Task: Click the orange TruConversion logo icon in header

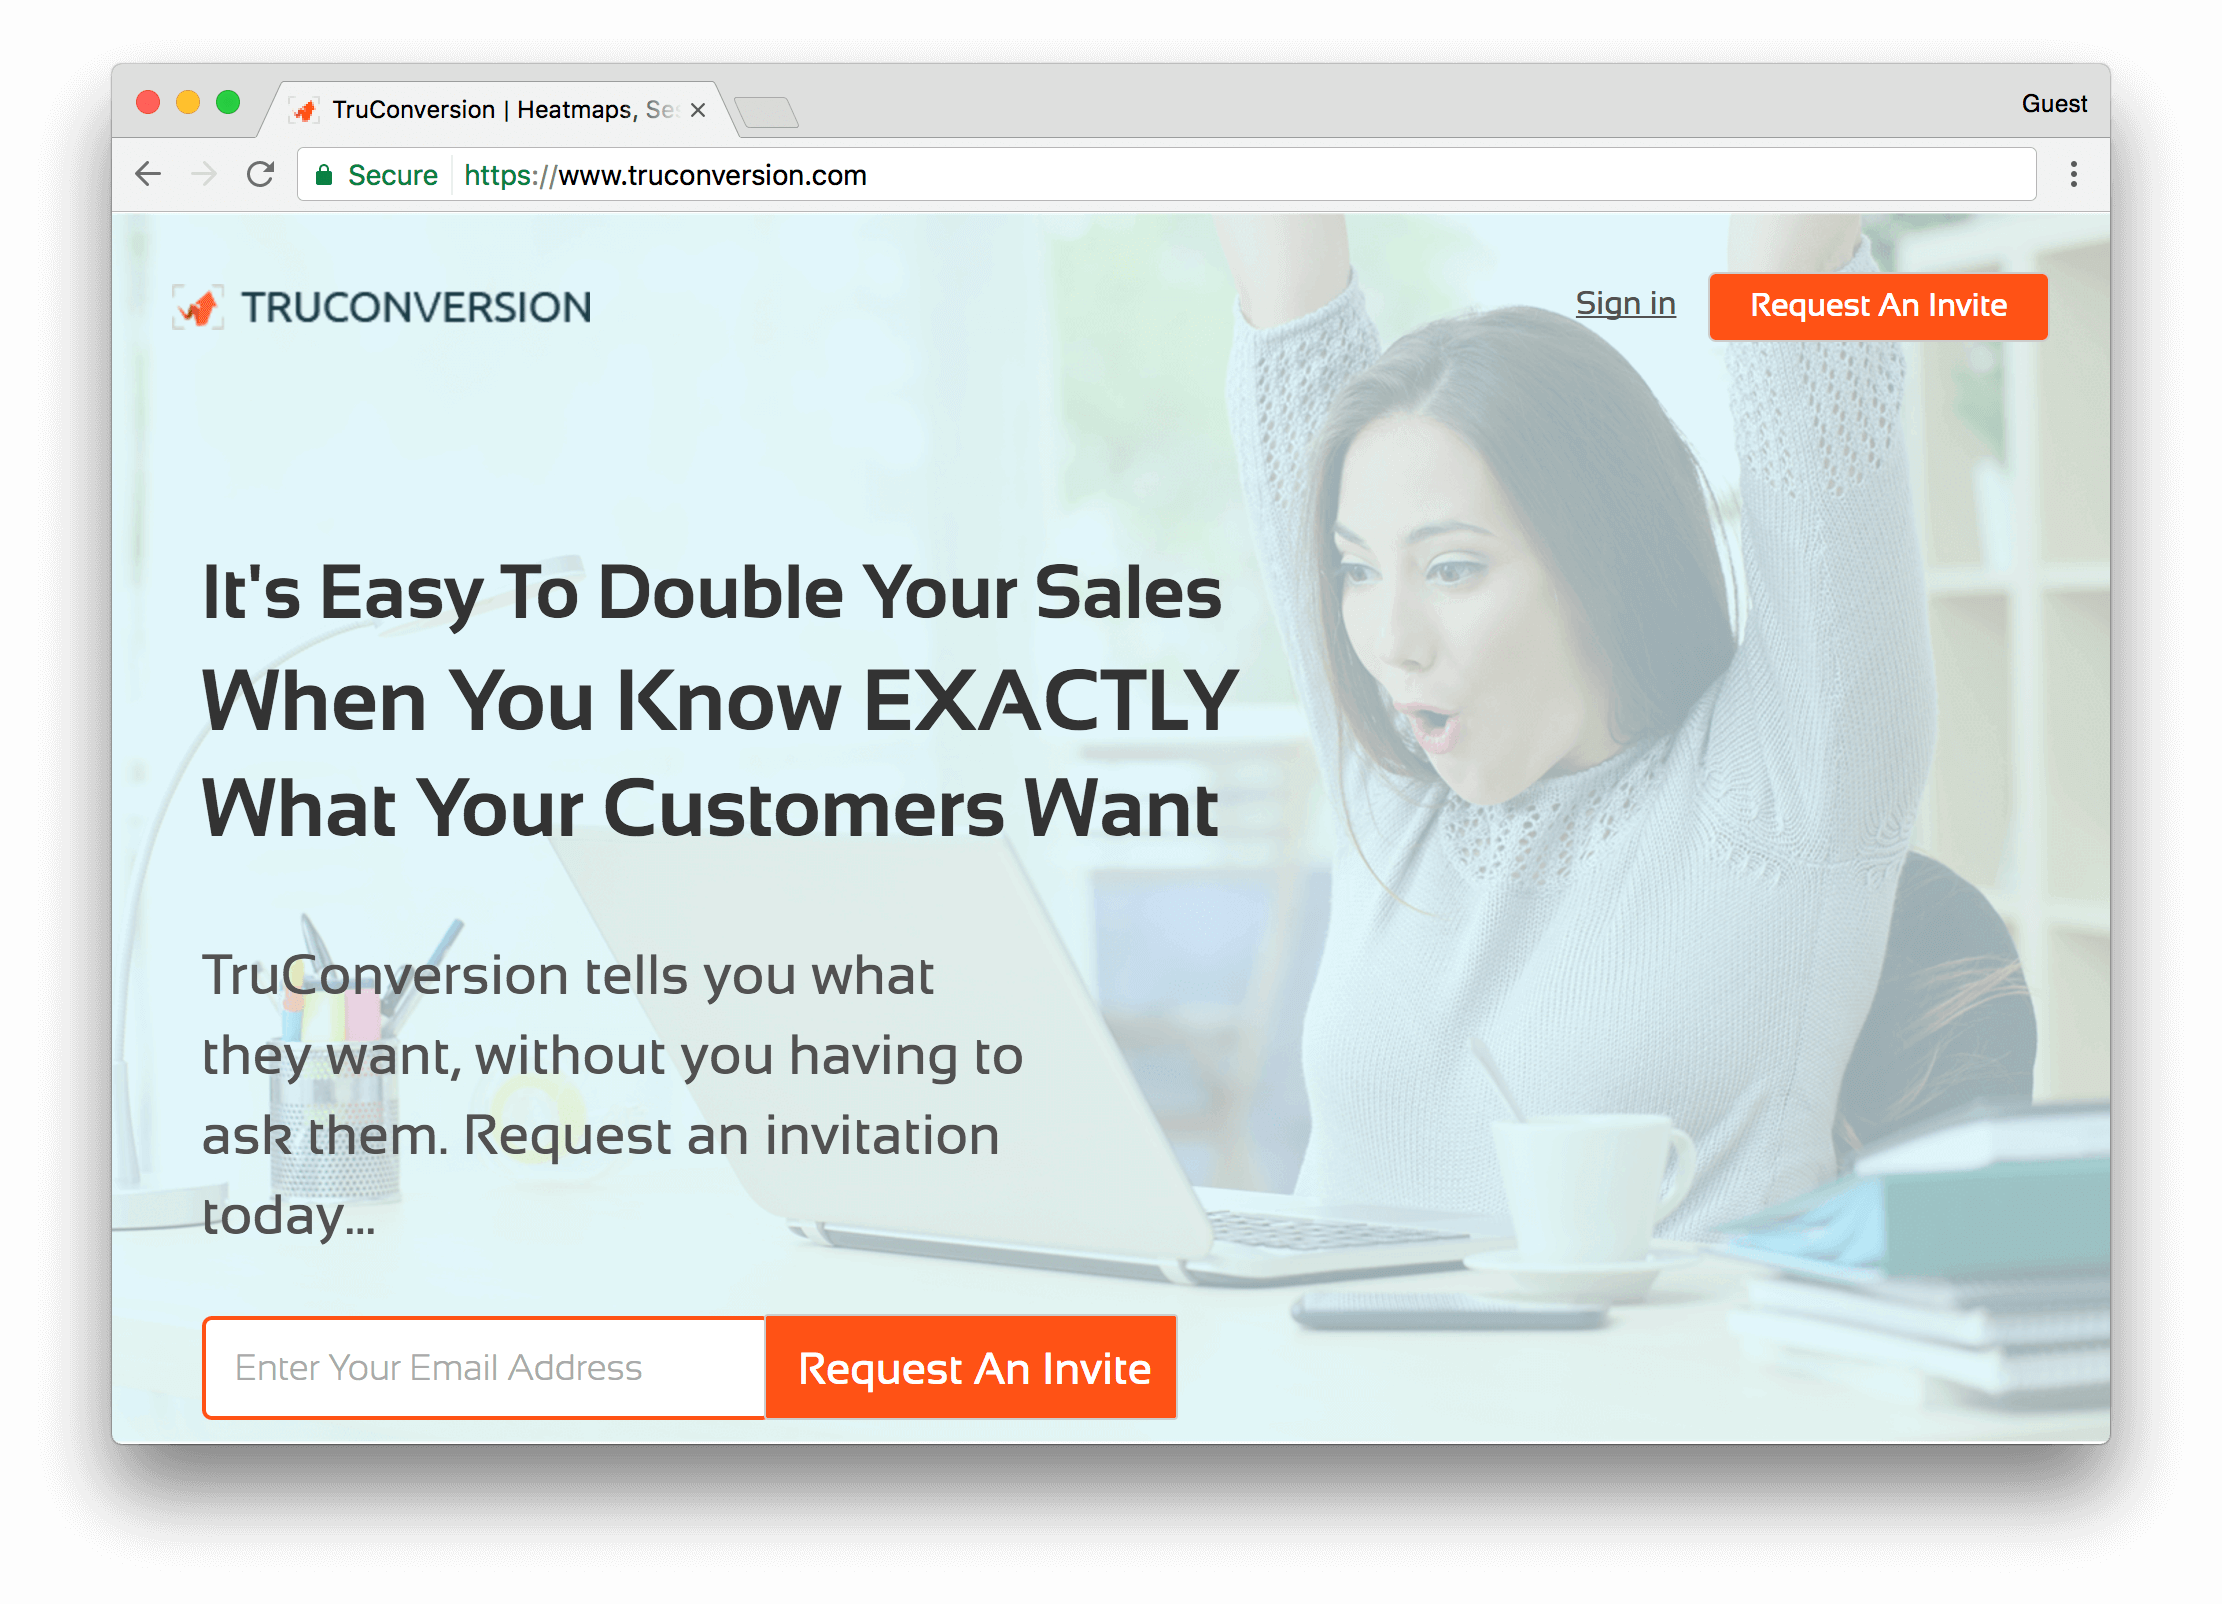Action: (x=197, y=307)
